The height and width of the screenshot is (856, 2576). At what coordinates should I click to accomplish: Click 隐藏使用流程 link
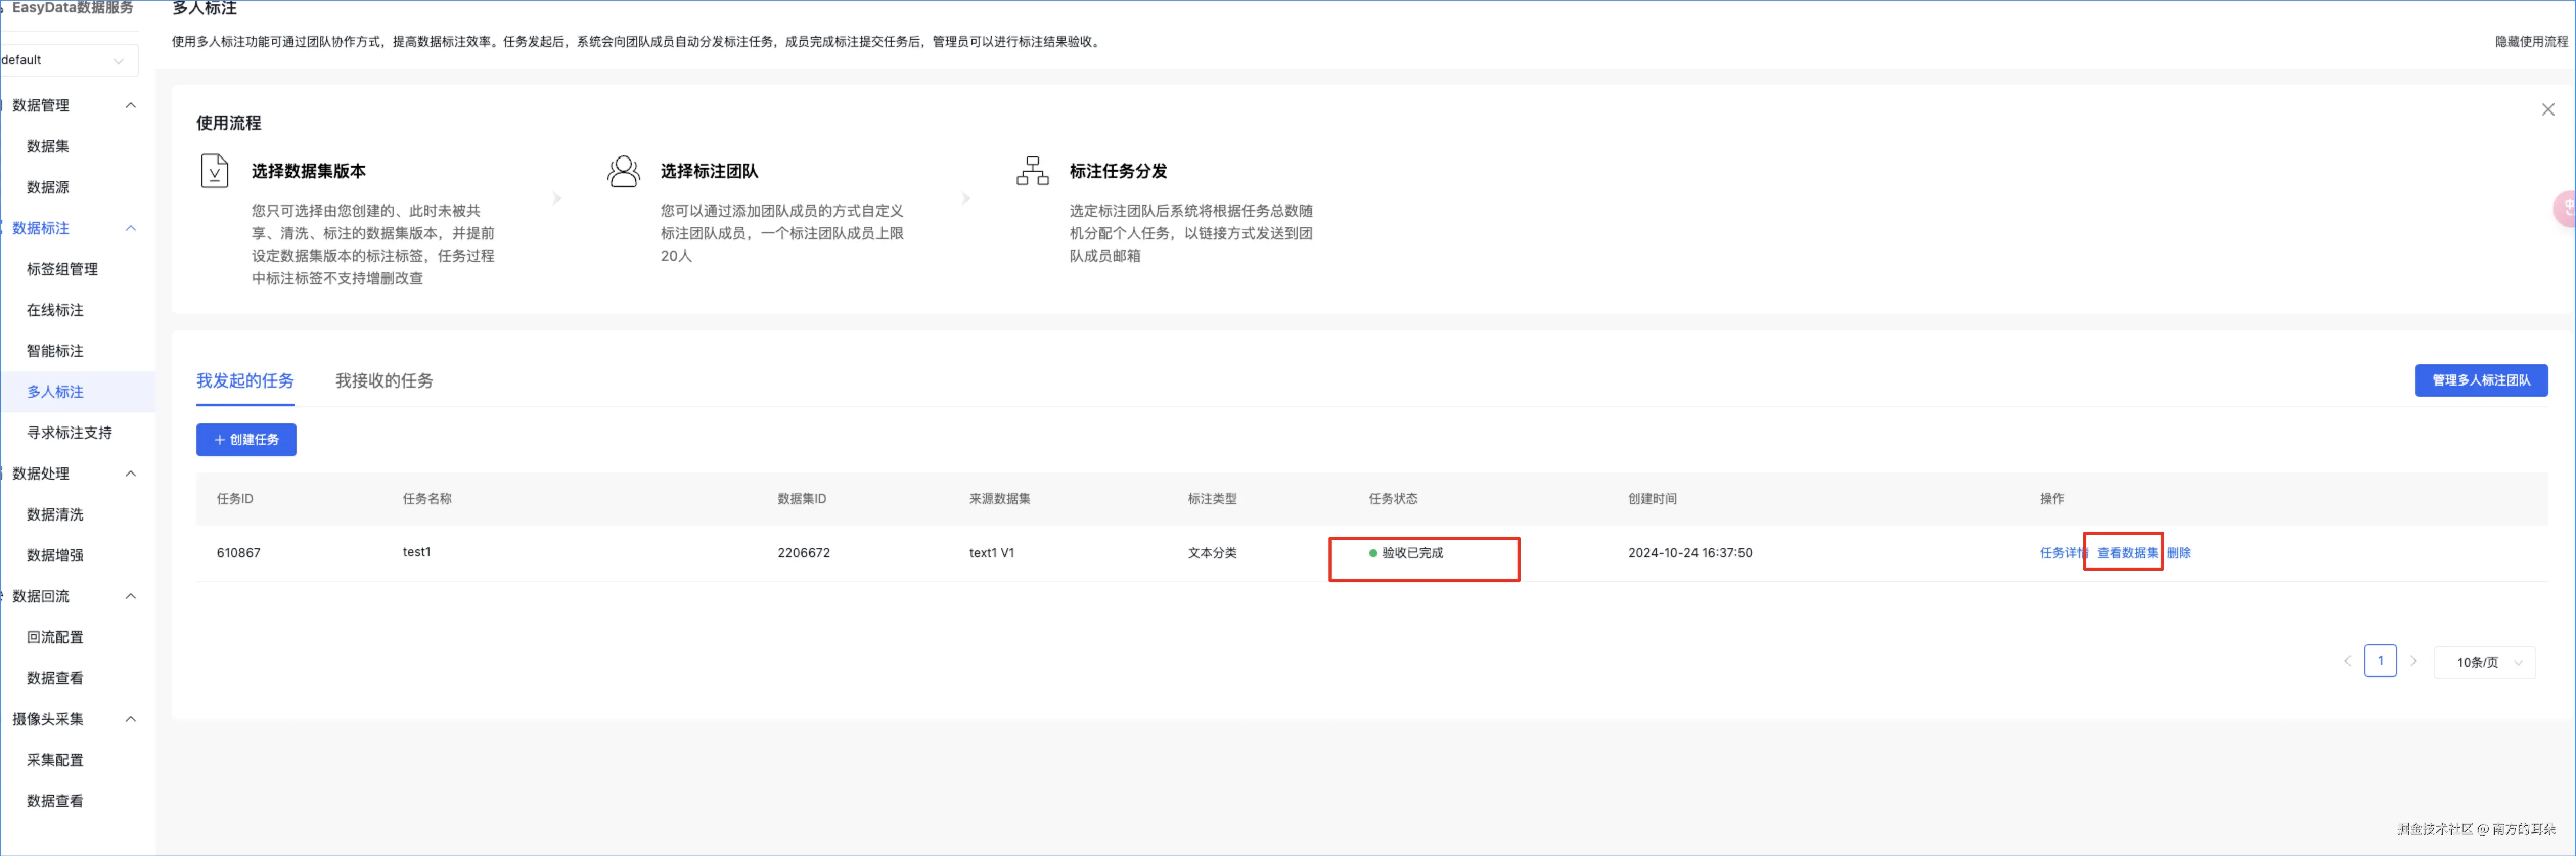pos(2530,42)
